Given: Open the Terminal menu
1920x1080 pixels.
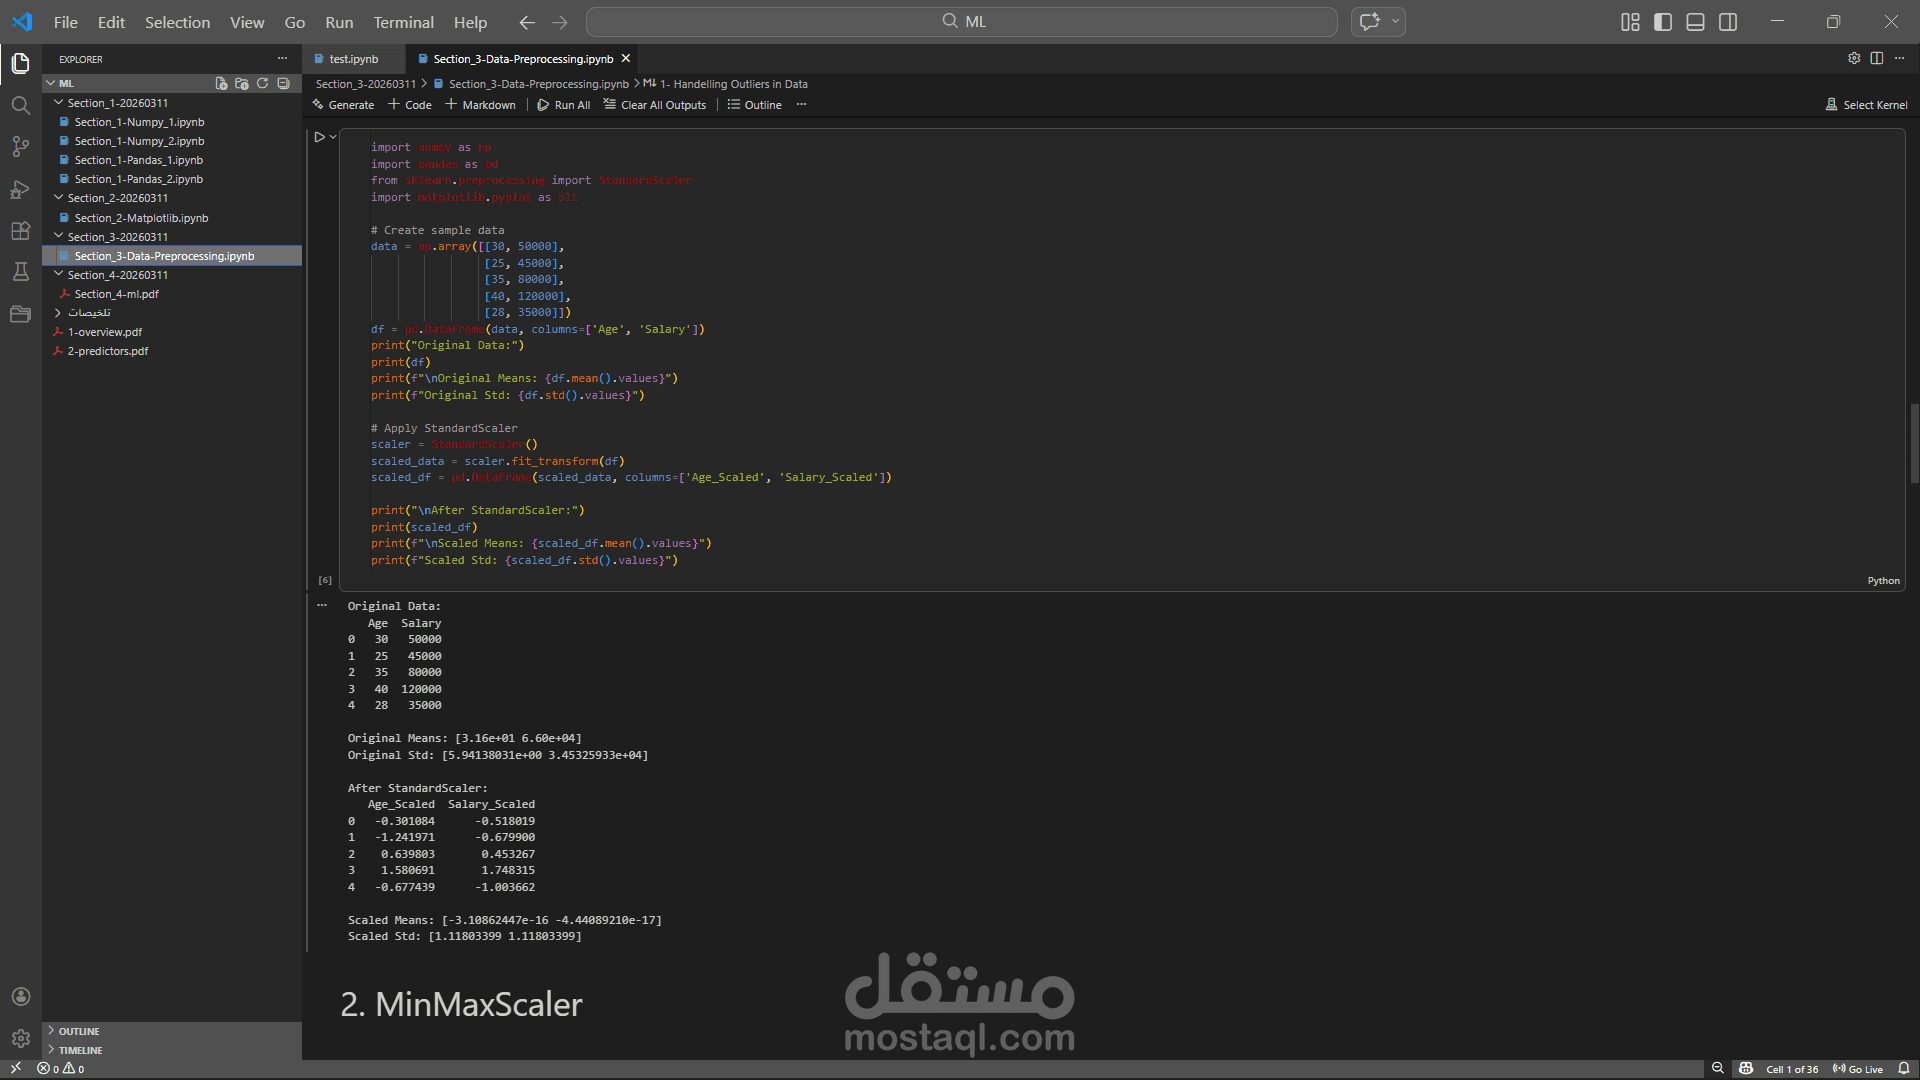Looking at the screenshot, I should click(403, 22).
